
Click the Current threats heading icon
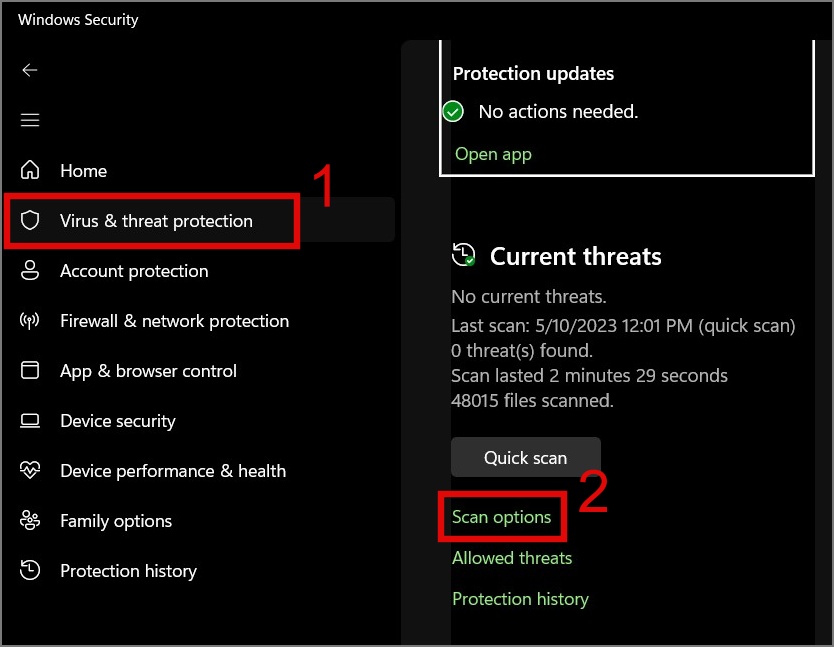point(464,255)
